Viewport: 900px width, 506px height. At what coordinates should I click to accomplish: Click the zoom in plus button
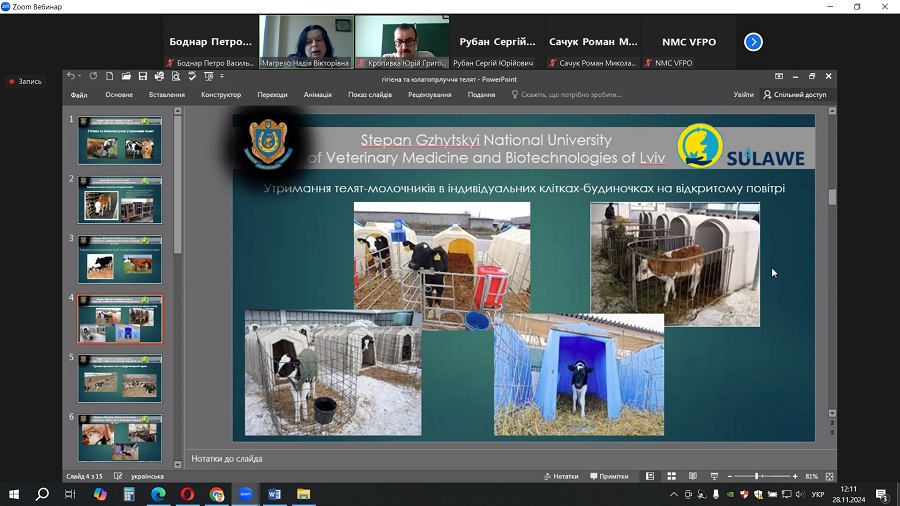[795, 476]
